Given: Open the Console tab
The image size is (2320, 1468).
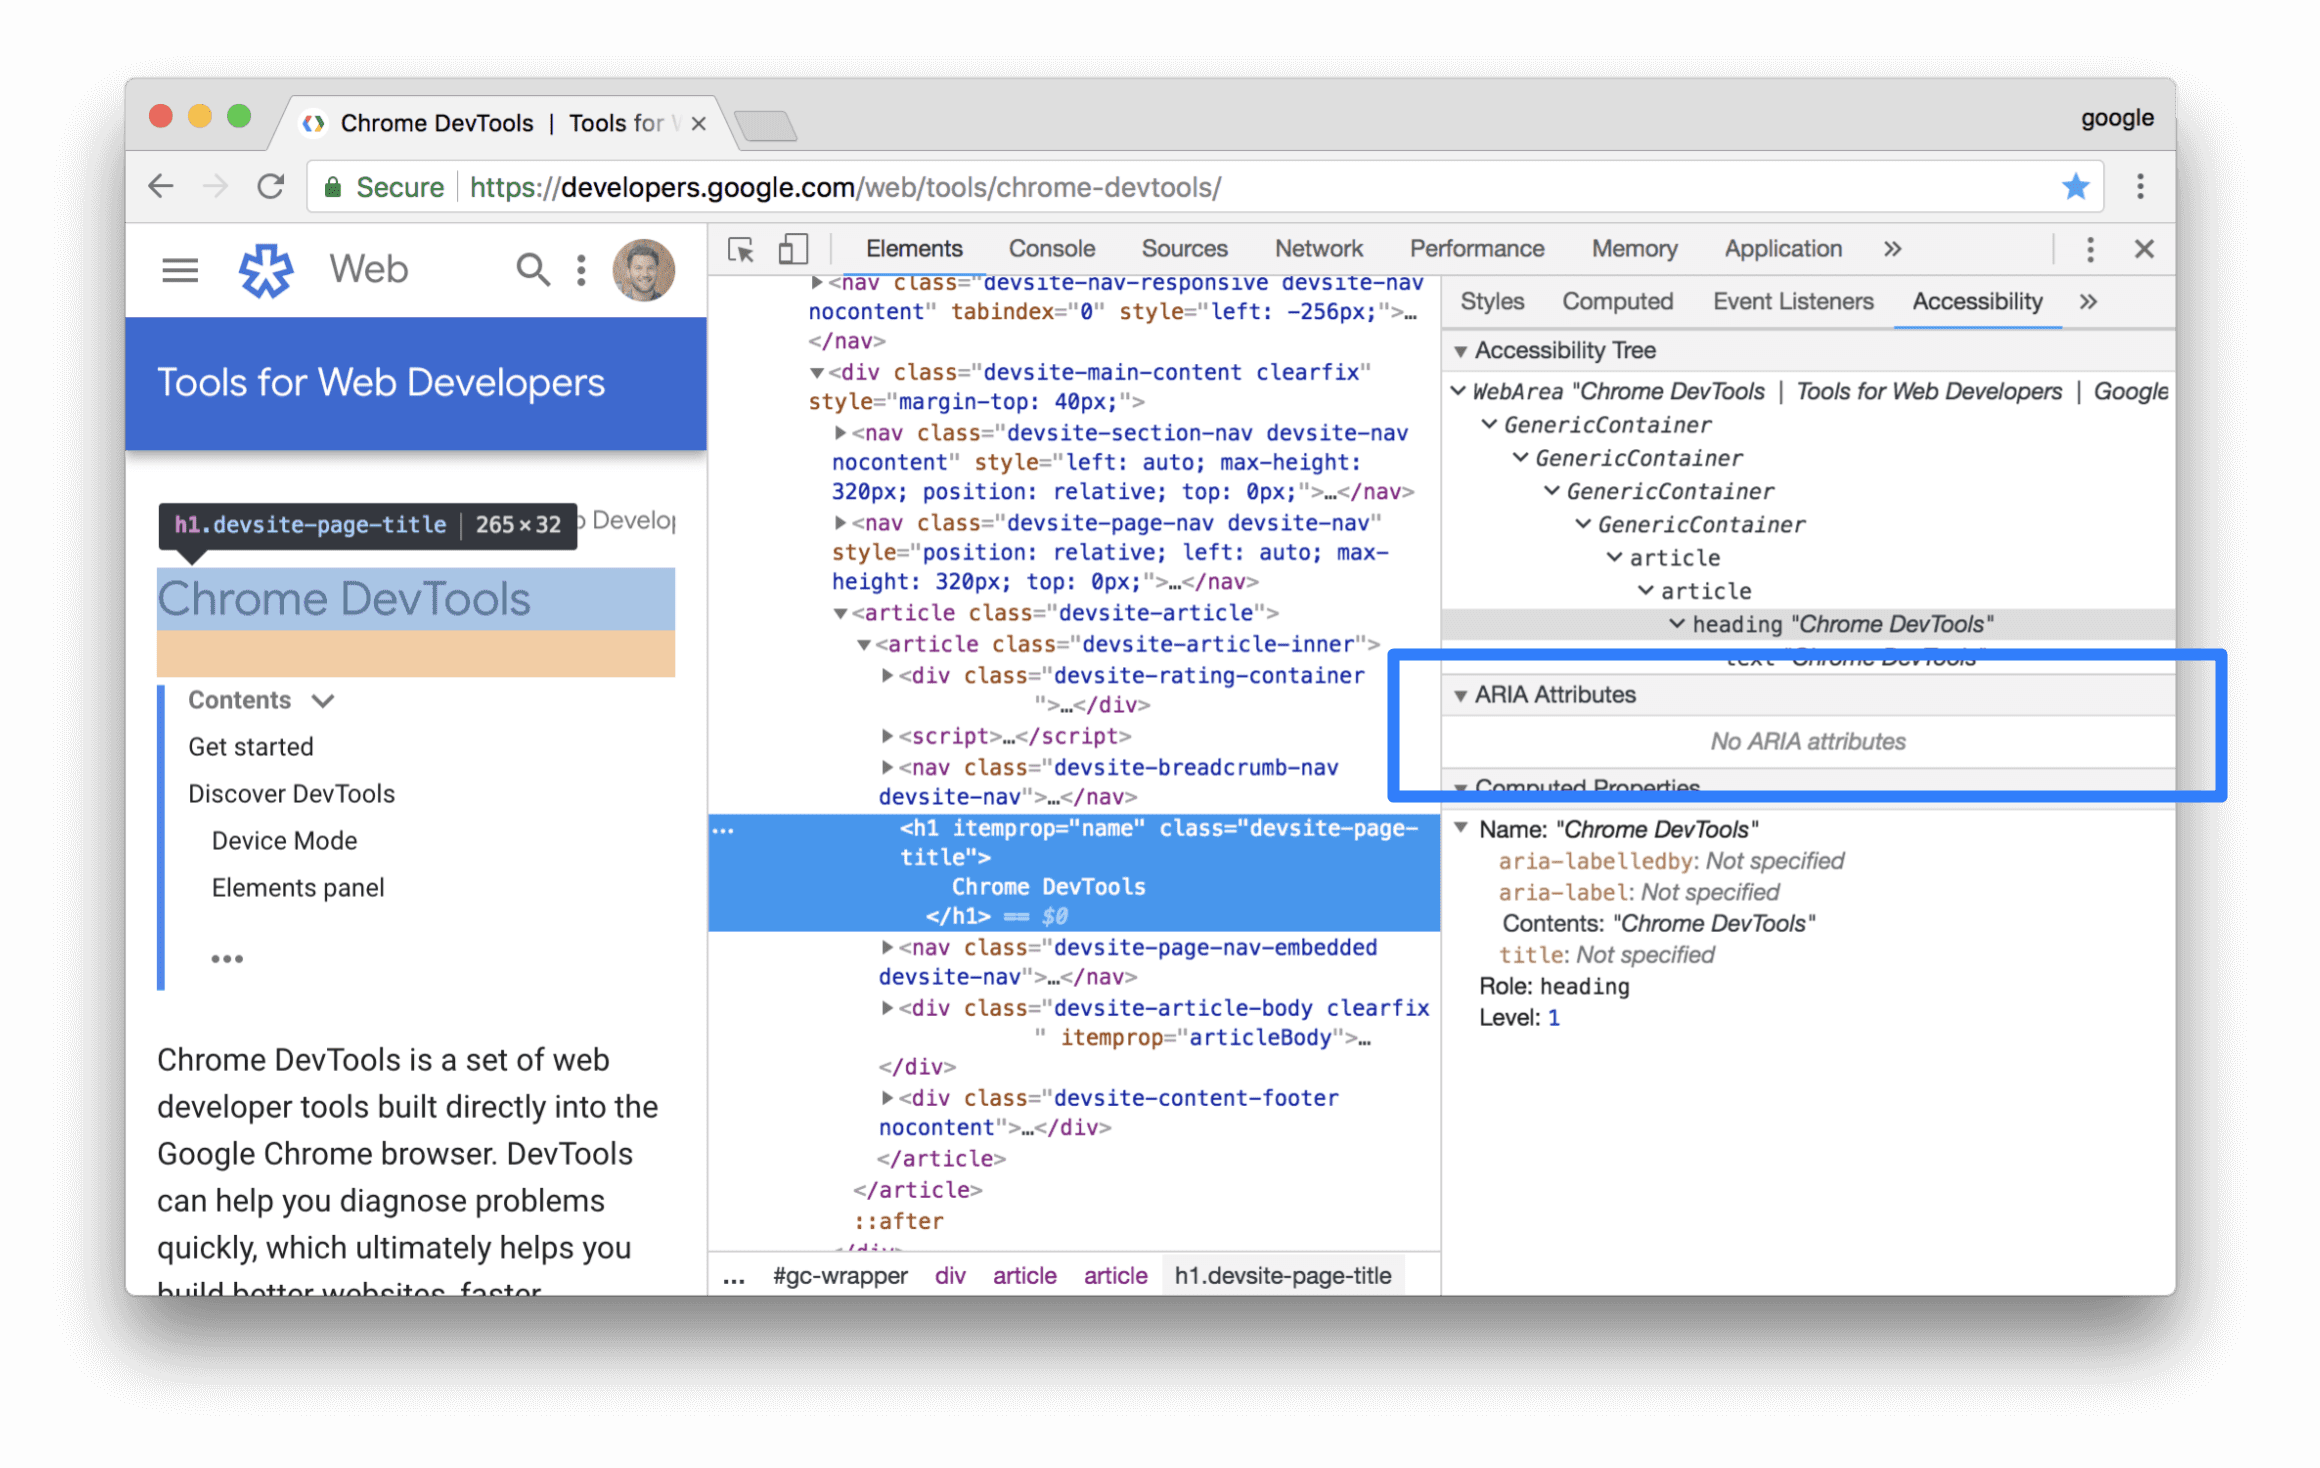Looking at the screenshot, I should (1048, 250).
